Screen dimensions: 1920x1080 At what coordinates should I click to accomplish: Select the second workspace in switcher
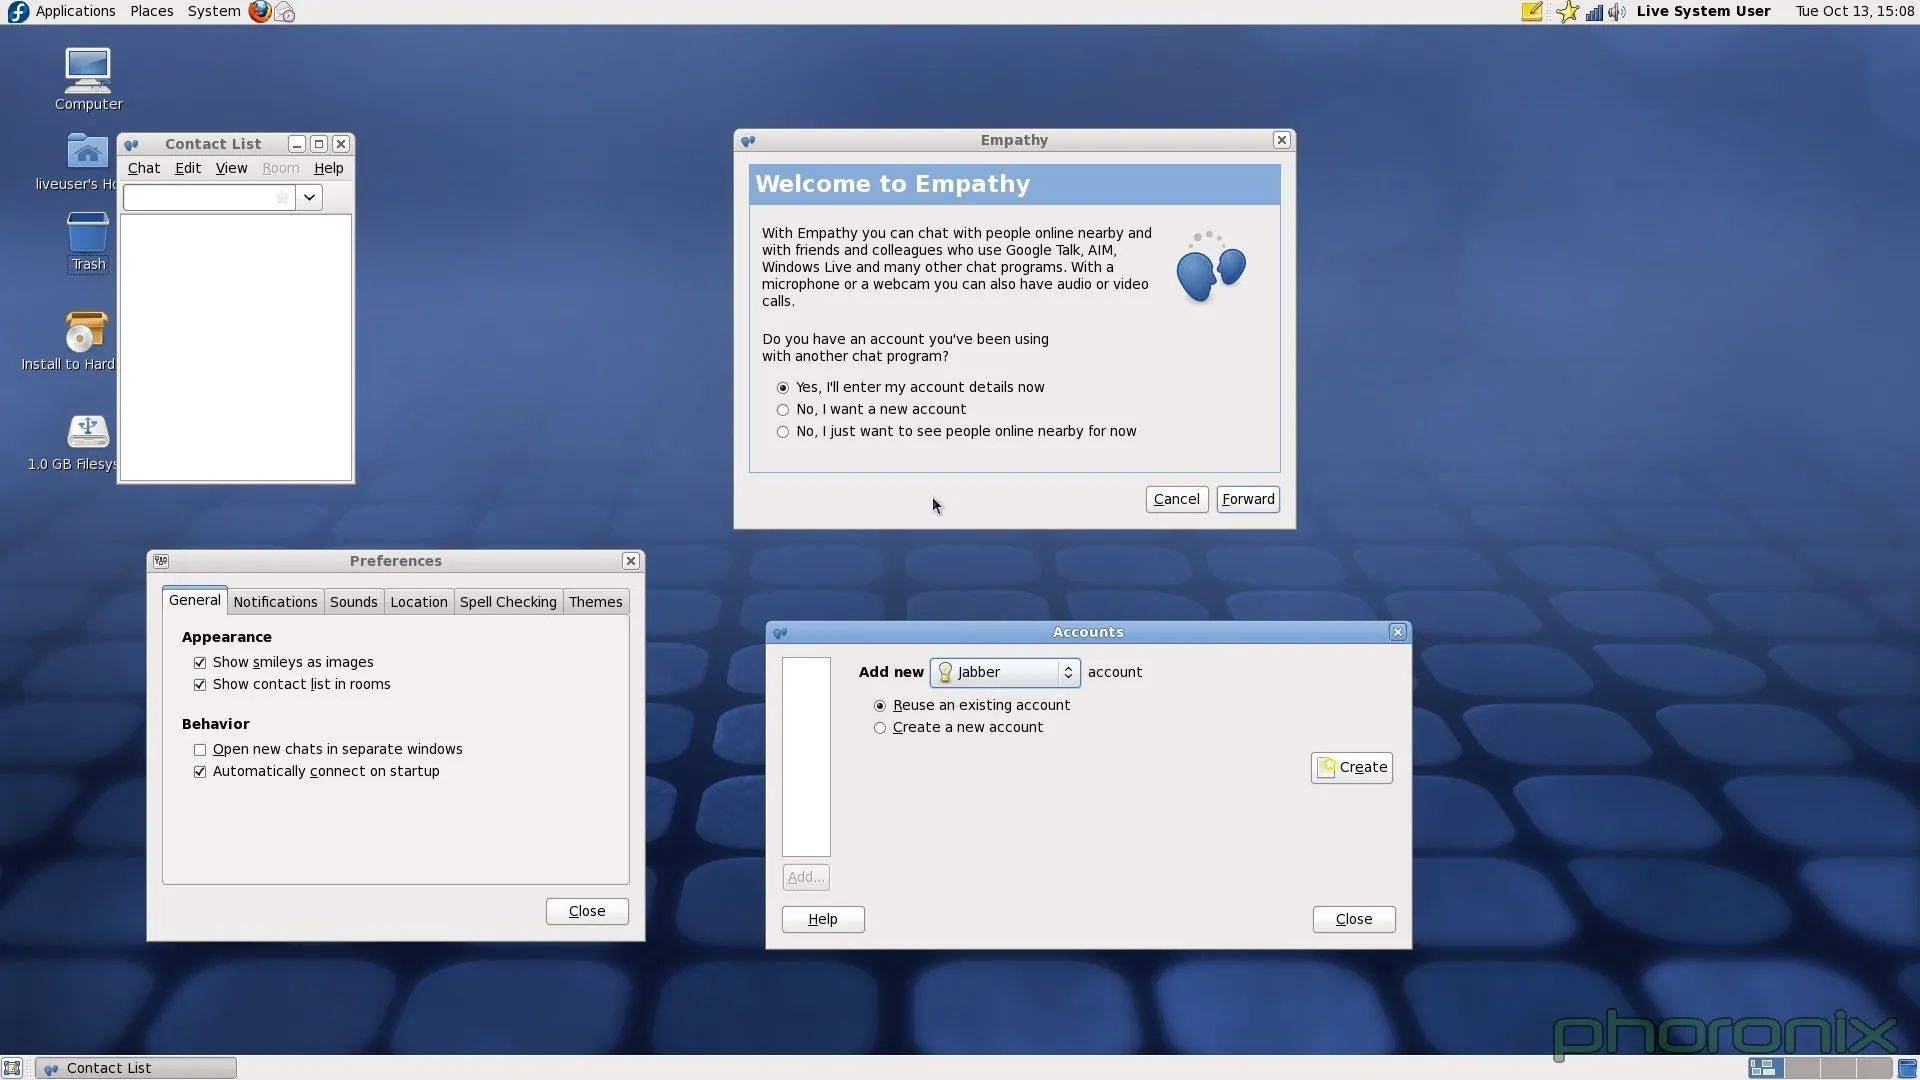pos(1802,1068)
